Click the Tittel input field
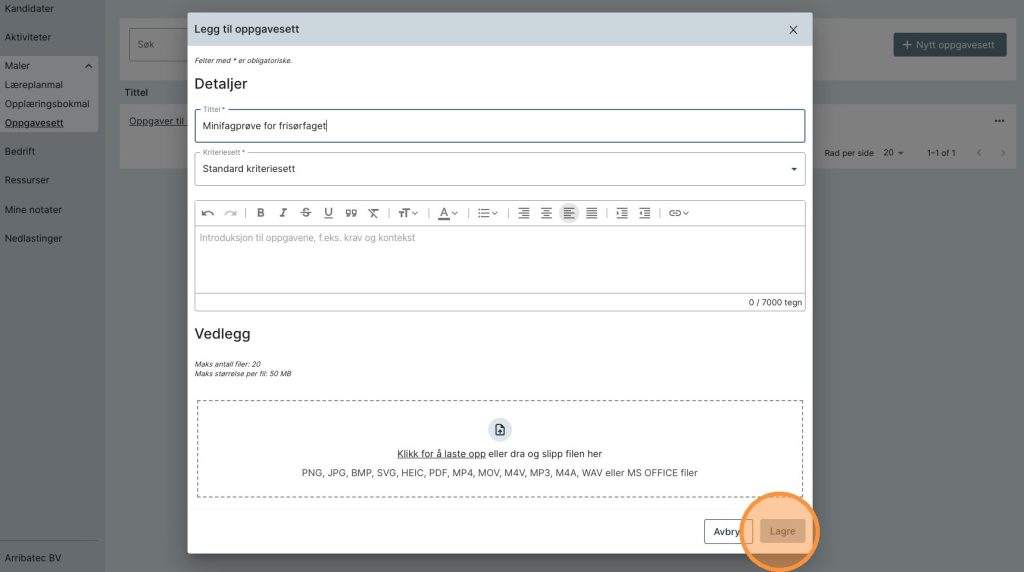 click(x=500, y=126)
